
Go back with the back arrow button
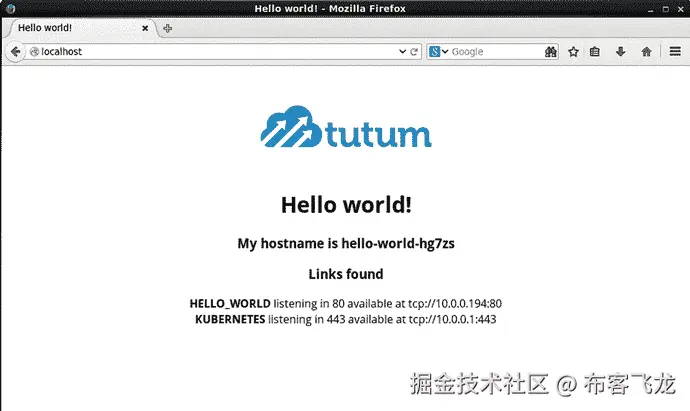pos(15,52)
